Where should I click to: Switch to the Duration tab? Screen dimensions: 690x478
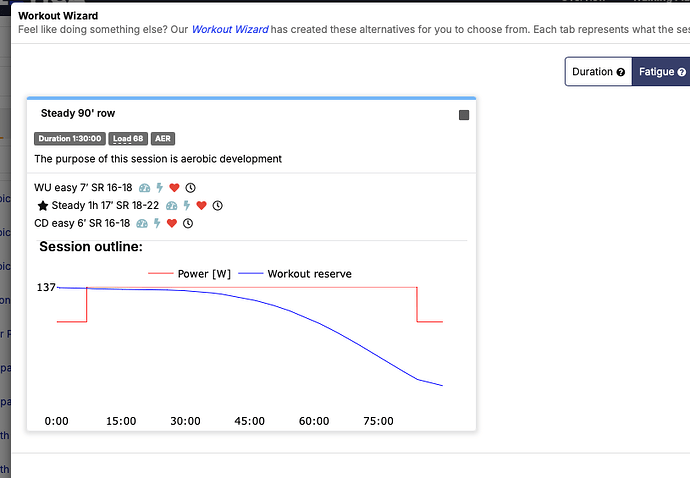[x=598, y=72]
